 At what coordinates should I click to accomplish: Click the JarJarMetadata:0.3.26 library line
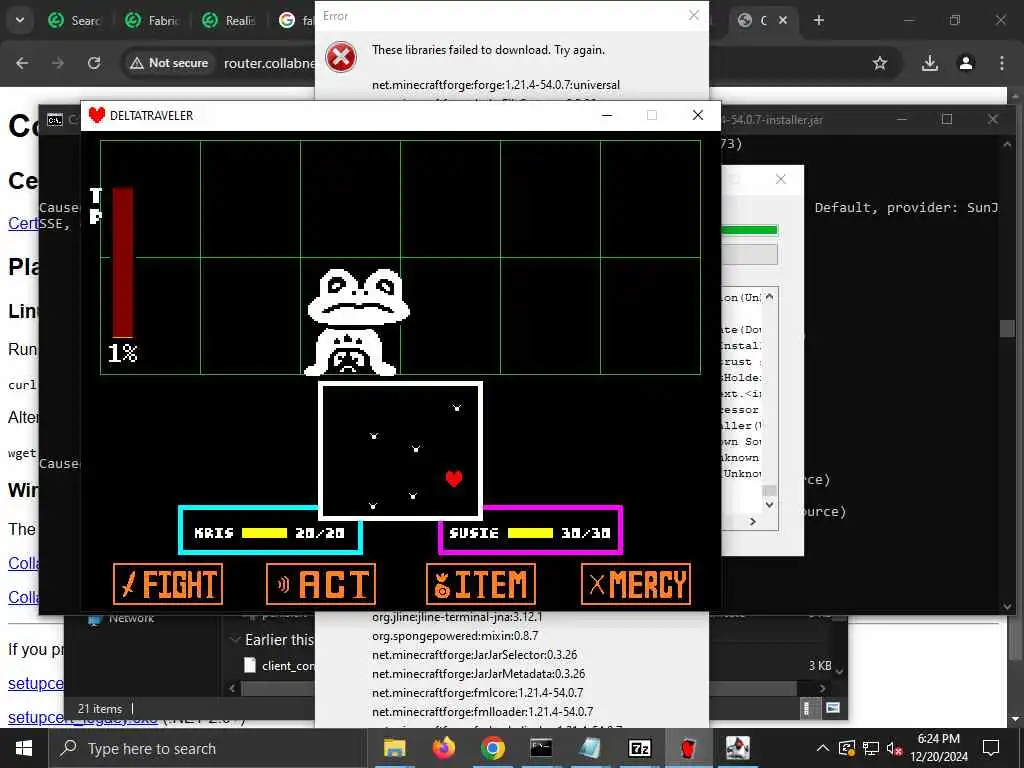pyautogui.click(x=479, y=673)
